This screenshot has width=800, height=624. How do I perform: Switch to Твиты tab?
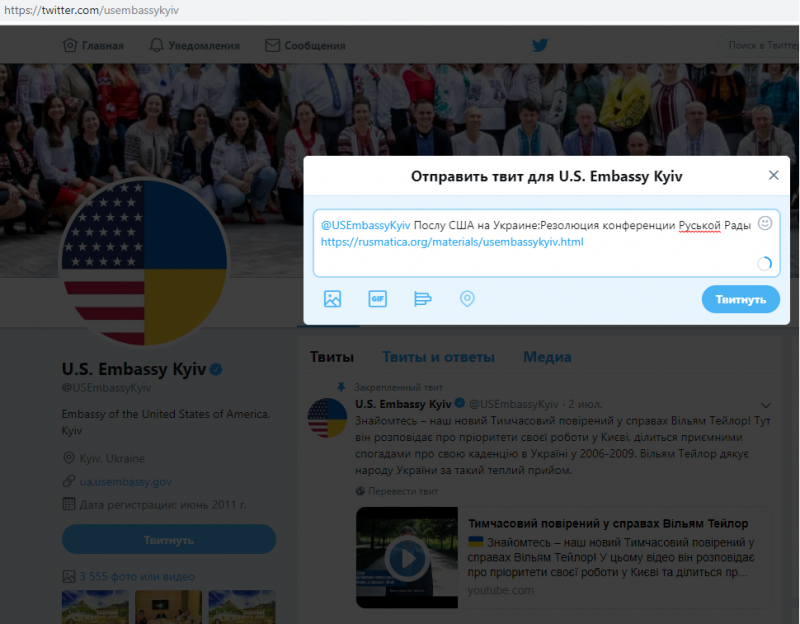332,357
